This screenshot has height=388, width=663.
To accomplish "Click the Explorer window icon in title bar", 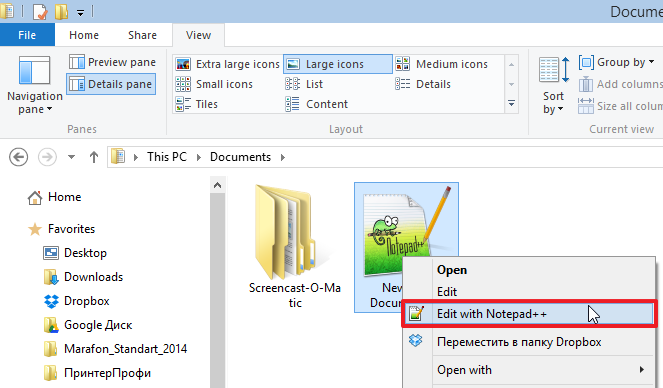I will click(7, 11).
